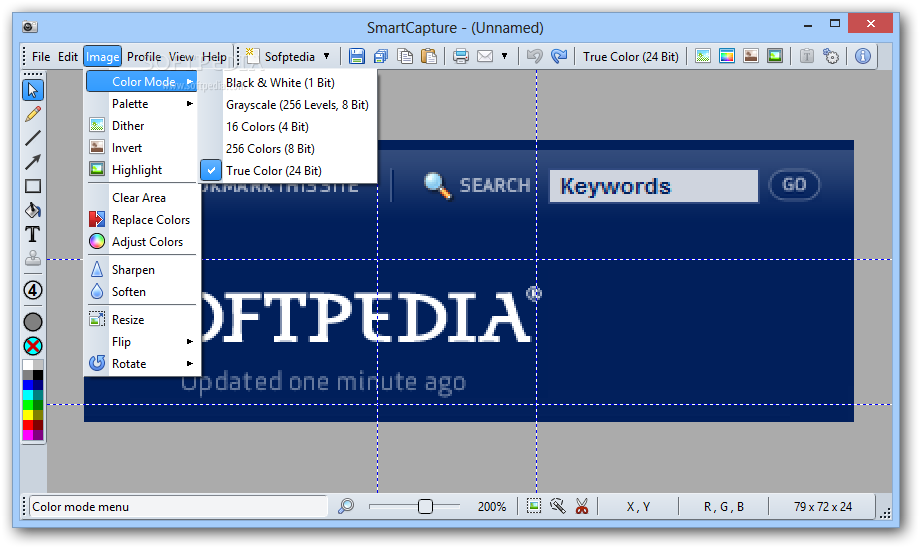Click the Save all icon
Image resolution: width=920 pixels, height=548 pixels.
(x=381, y=56)
